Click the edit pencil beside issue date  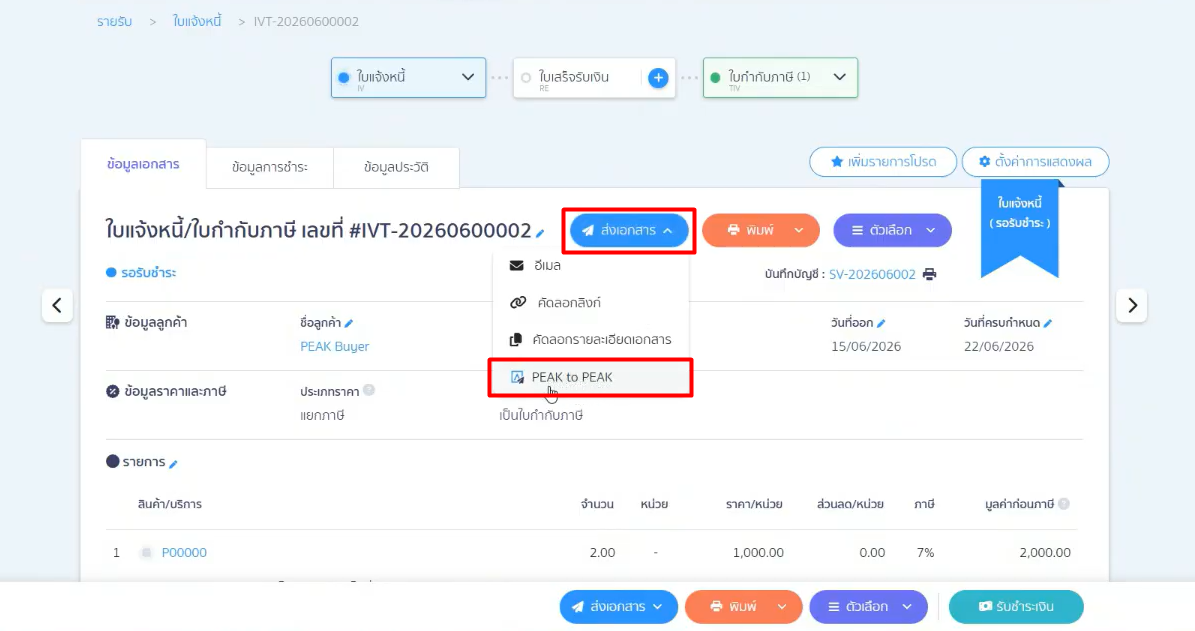click(881, 323)
